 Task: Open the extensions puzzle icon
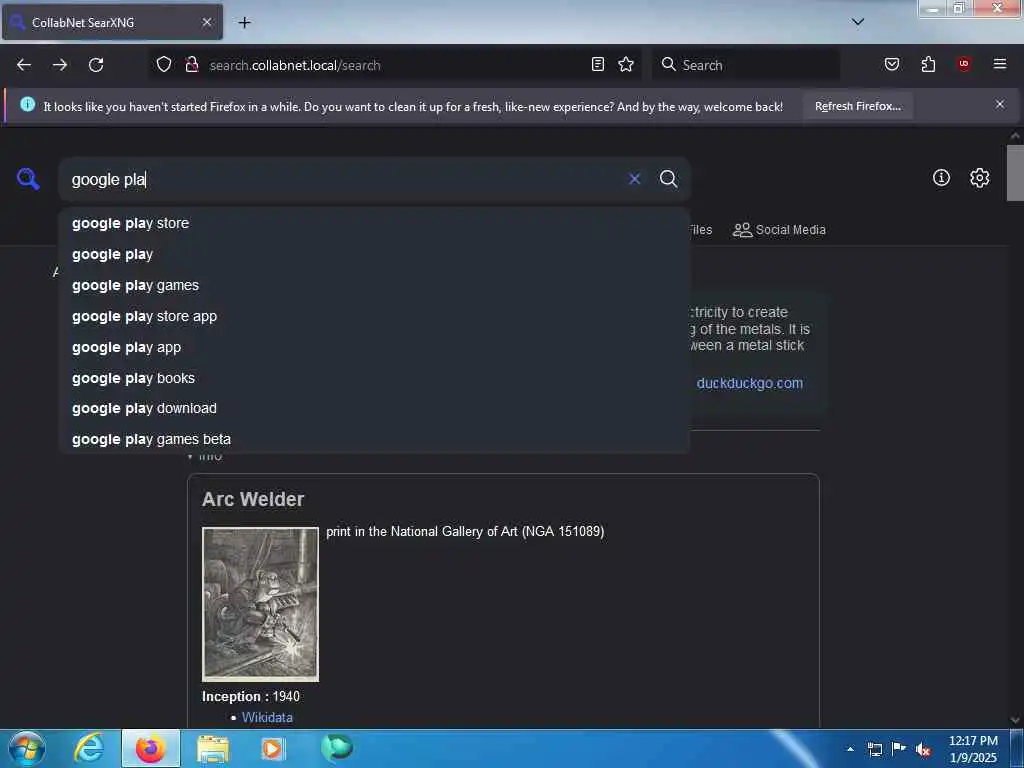coord(928,64)
